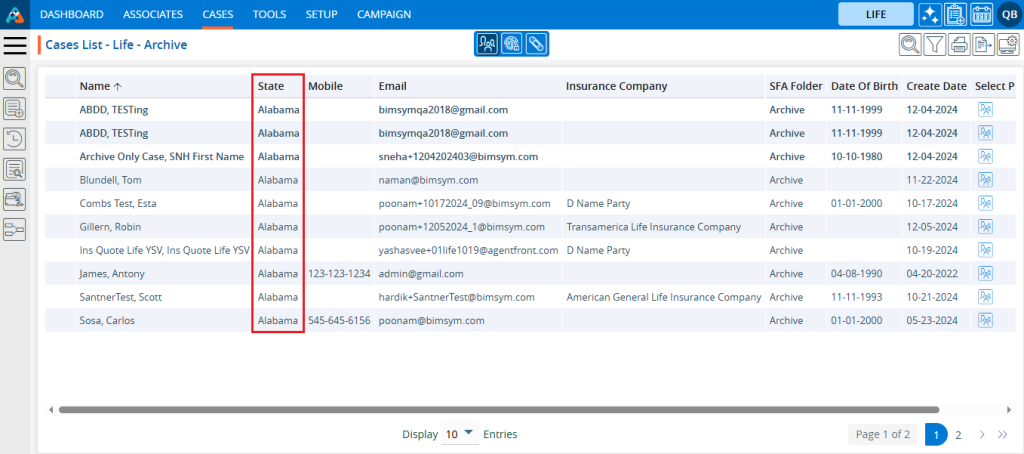This screenshot has height=454, width=1024.
Task: Click Select P icon for Blundell, Tom
Action: pyautogui.click(x=985, y=180)
